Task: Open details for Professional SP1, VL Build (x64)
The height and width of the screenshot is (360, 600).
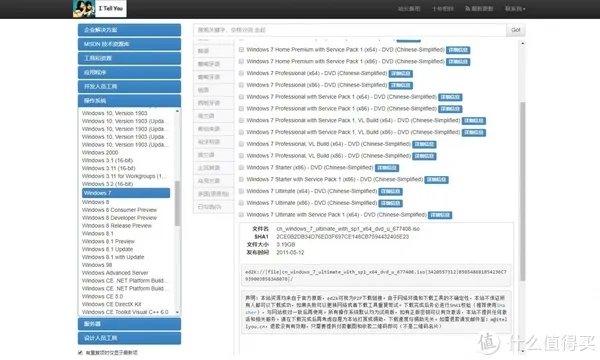Action: (474, 121)
